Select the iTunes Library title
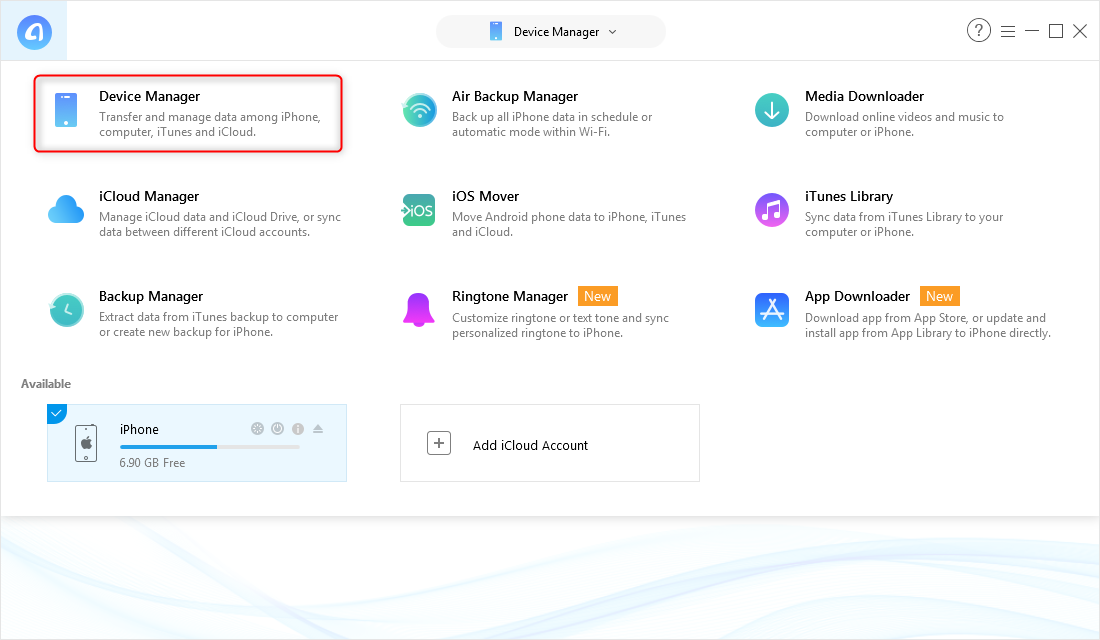 coord(849,196)
